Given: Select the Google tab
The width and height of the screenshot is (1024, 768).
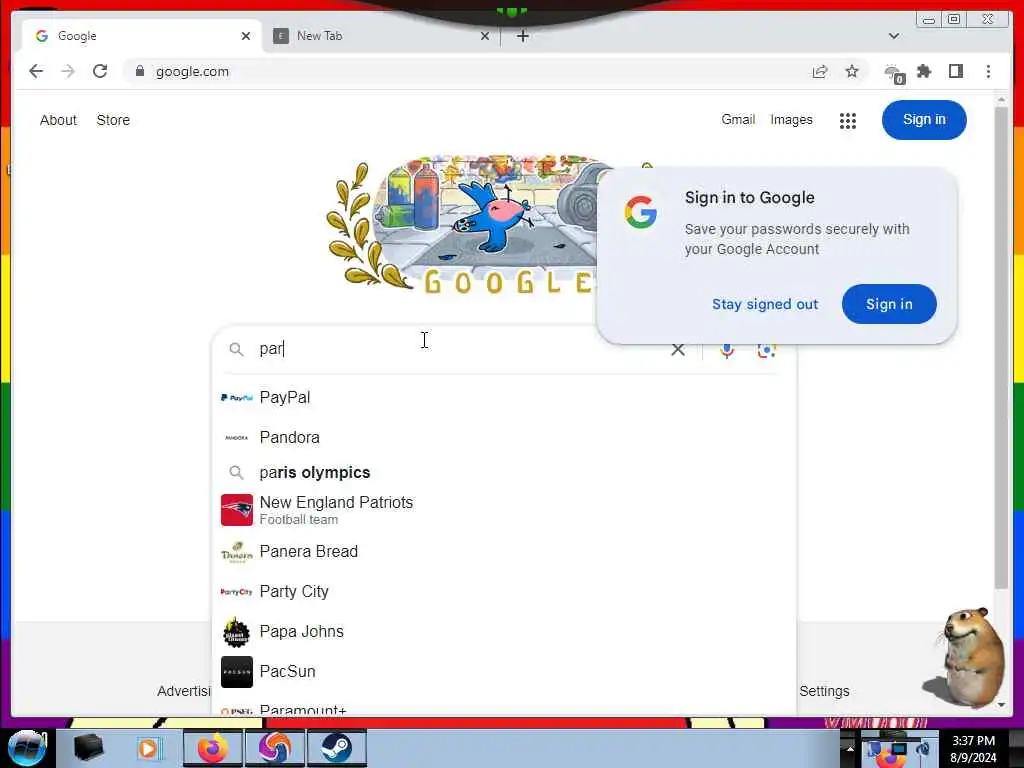Looking at the screenshot, I should click(x=142, y=36).
